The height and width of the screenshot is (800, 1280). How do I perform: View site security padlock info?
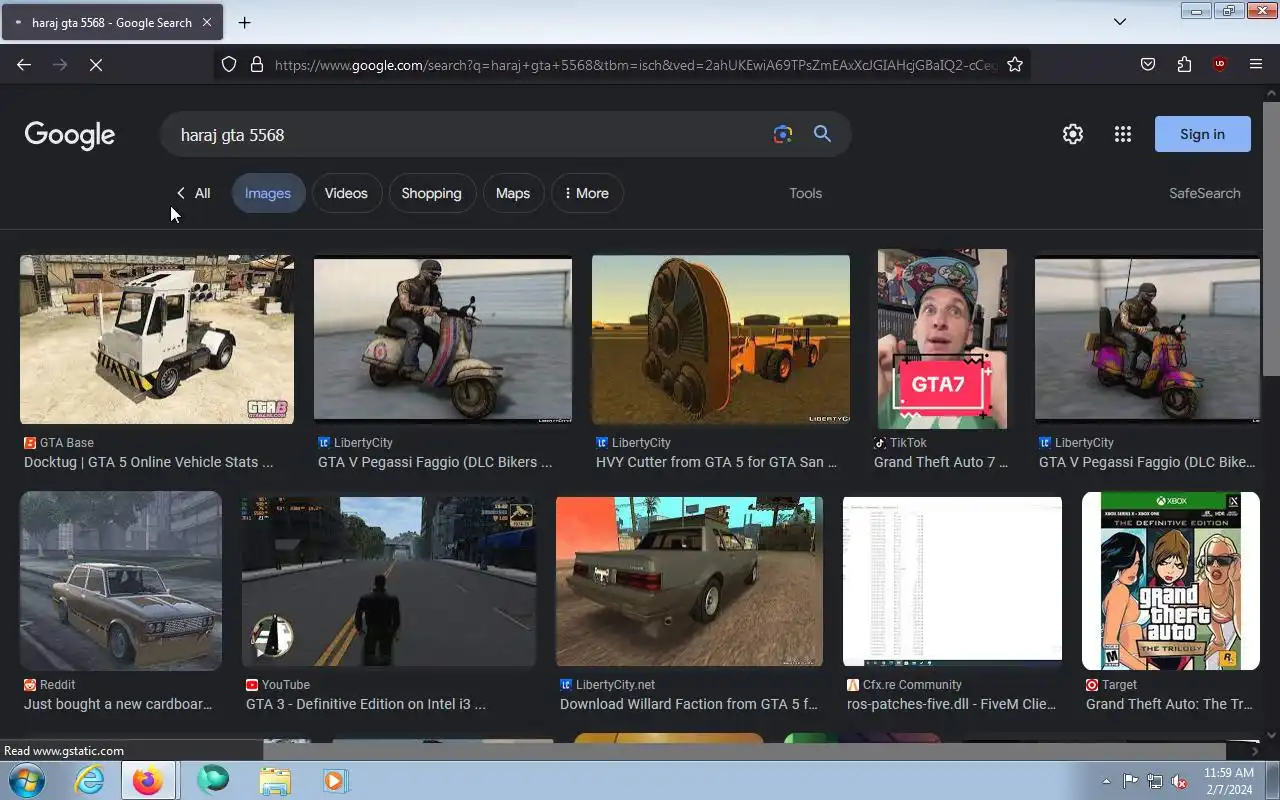(x=257, y=64)
